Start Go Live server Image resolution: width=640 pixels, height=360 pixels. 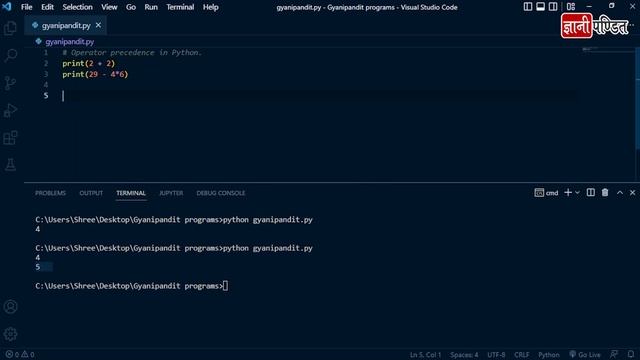585,355
